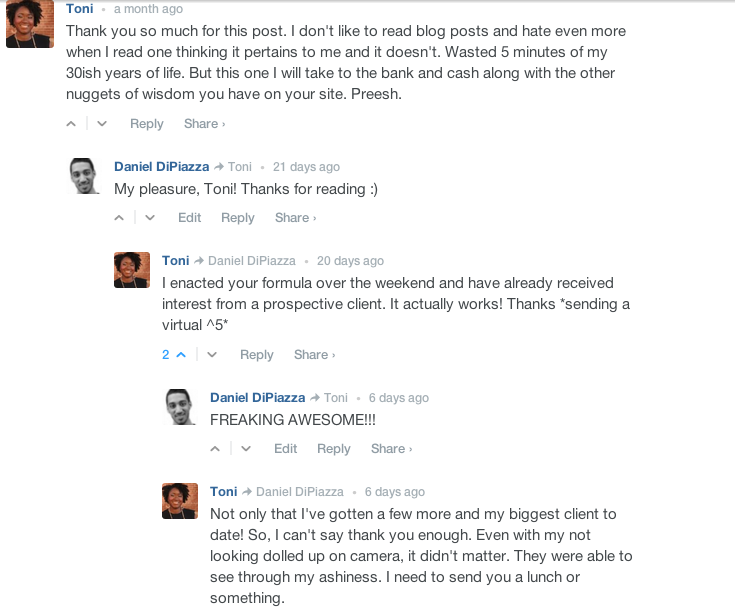Downvote the "FREAKING AWESOME!!!" comment
Image resolution: width=735 pixels, height=614 pixels.
pos(245,449)
